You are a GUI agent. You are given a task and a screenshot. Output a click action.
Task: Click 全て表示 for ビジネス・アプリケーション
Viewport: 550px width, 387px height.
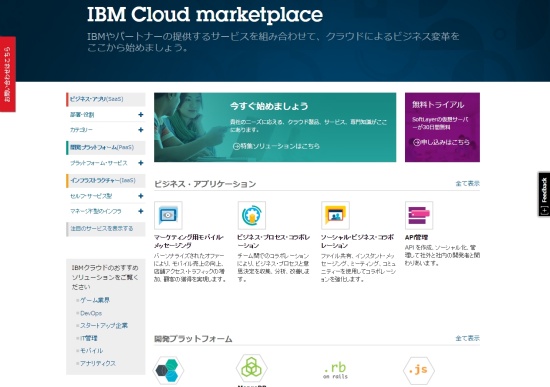467,184
